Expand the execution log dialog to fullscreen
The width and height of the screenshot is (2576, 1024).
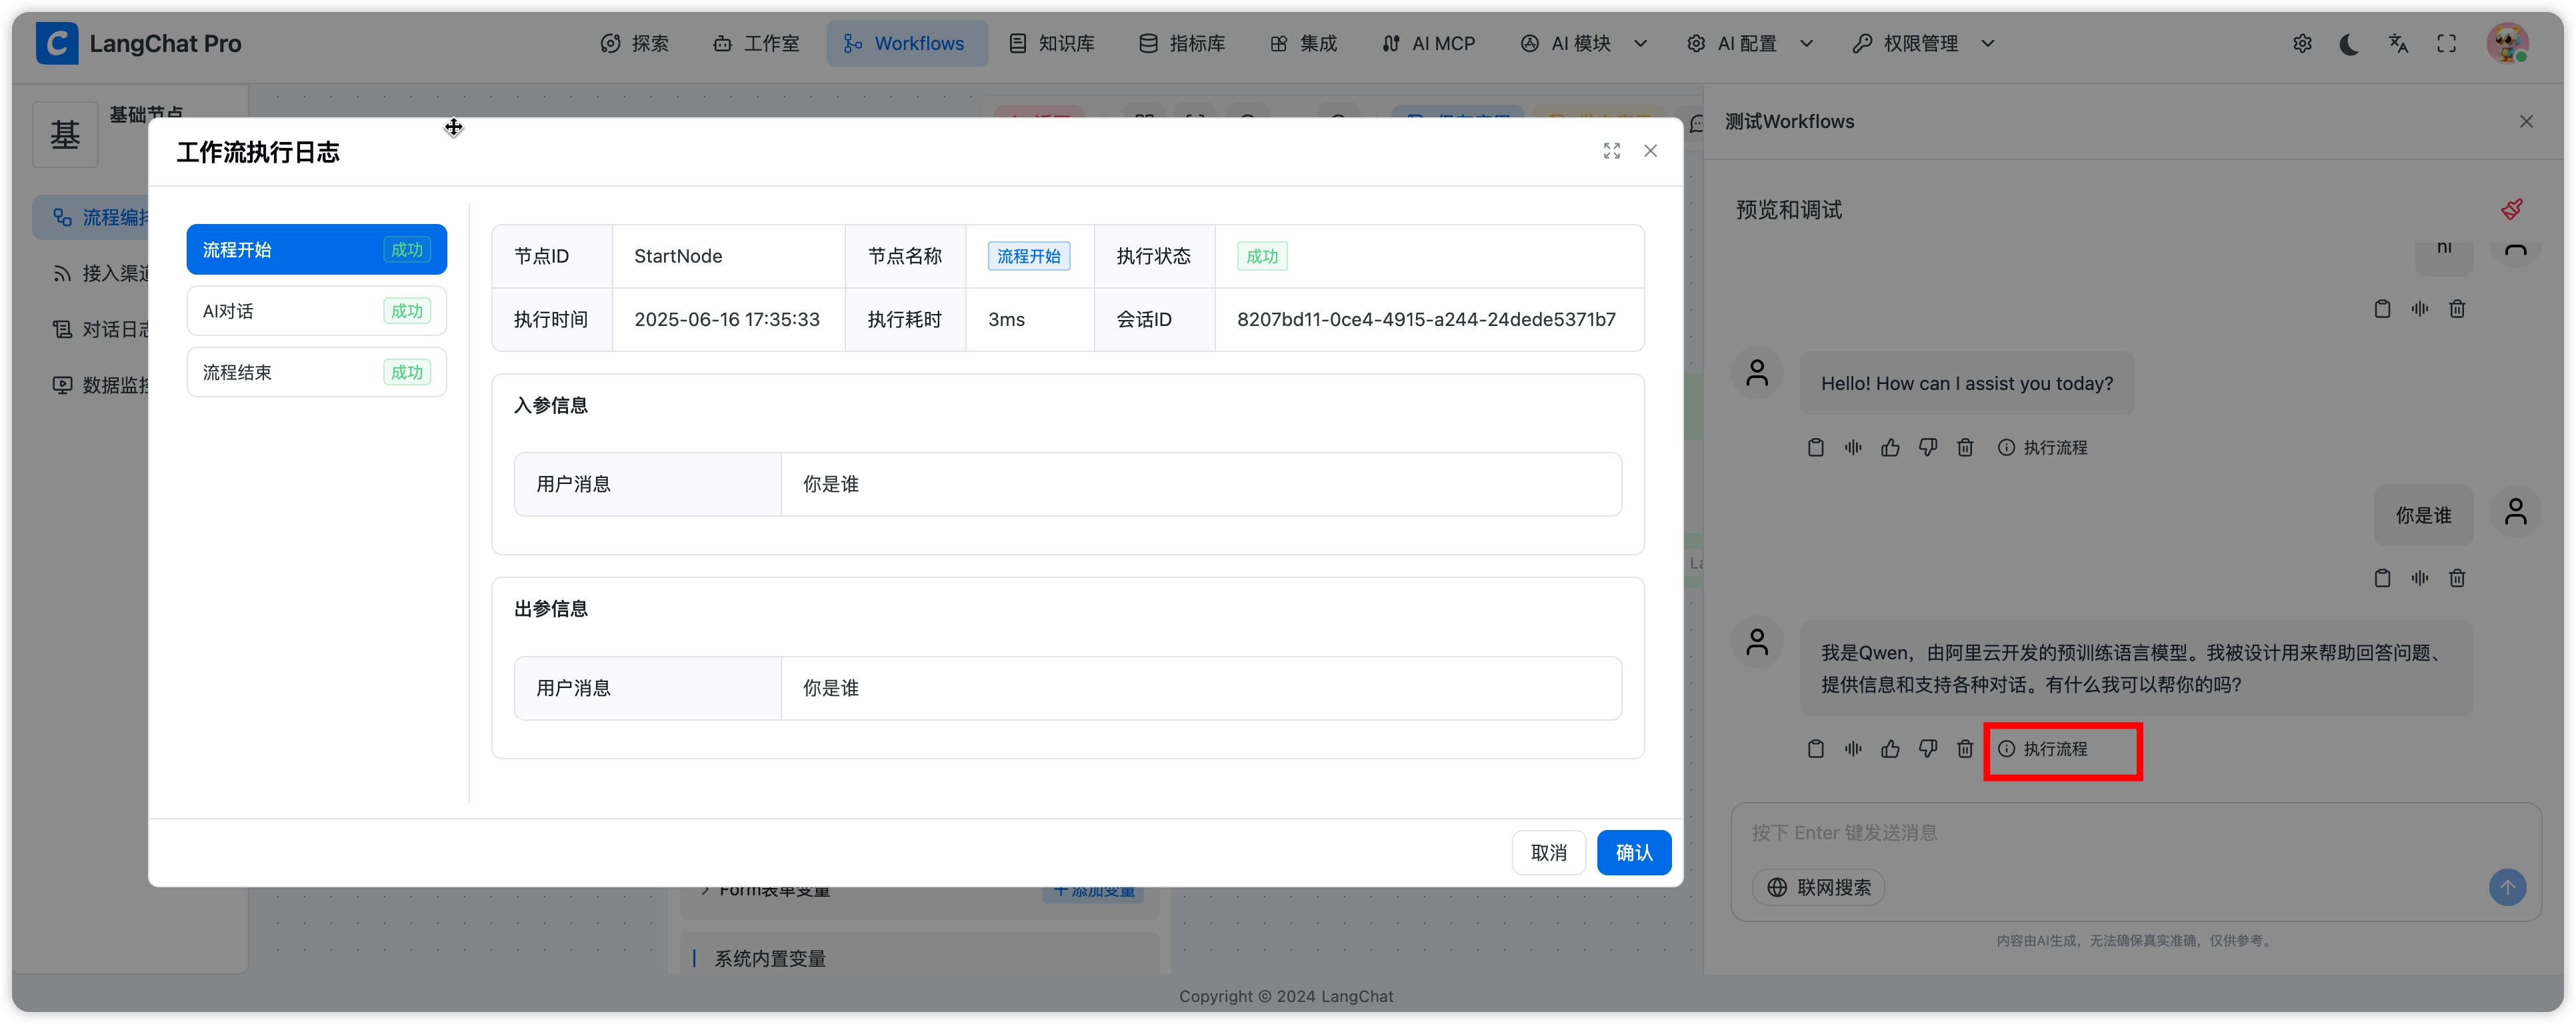(x=1611, y=151)
